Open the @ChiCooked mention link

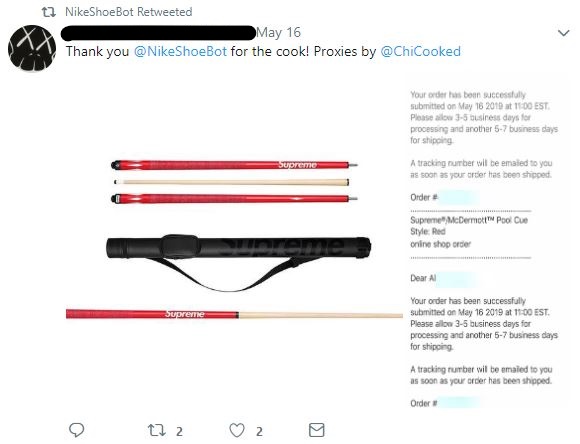pyautogui.click(x=421, y=51)
